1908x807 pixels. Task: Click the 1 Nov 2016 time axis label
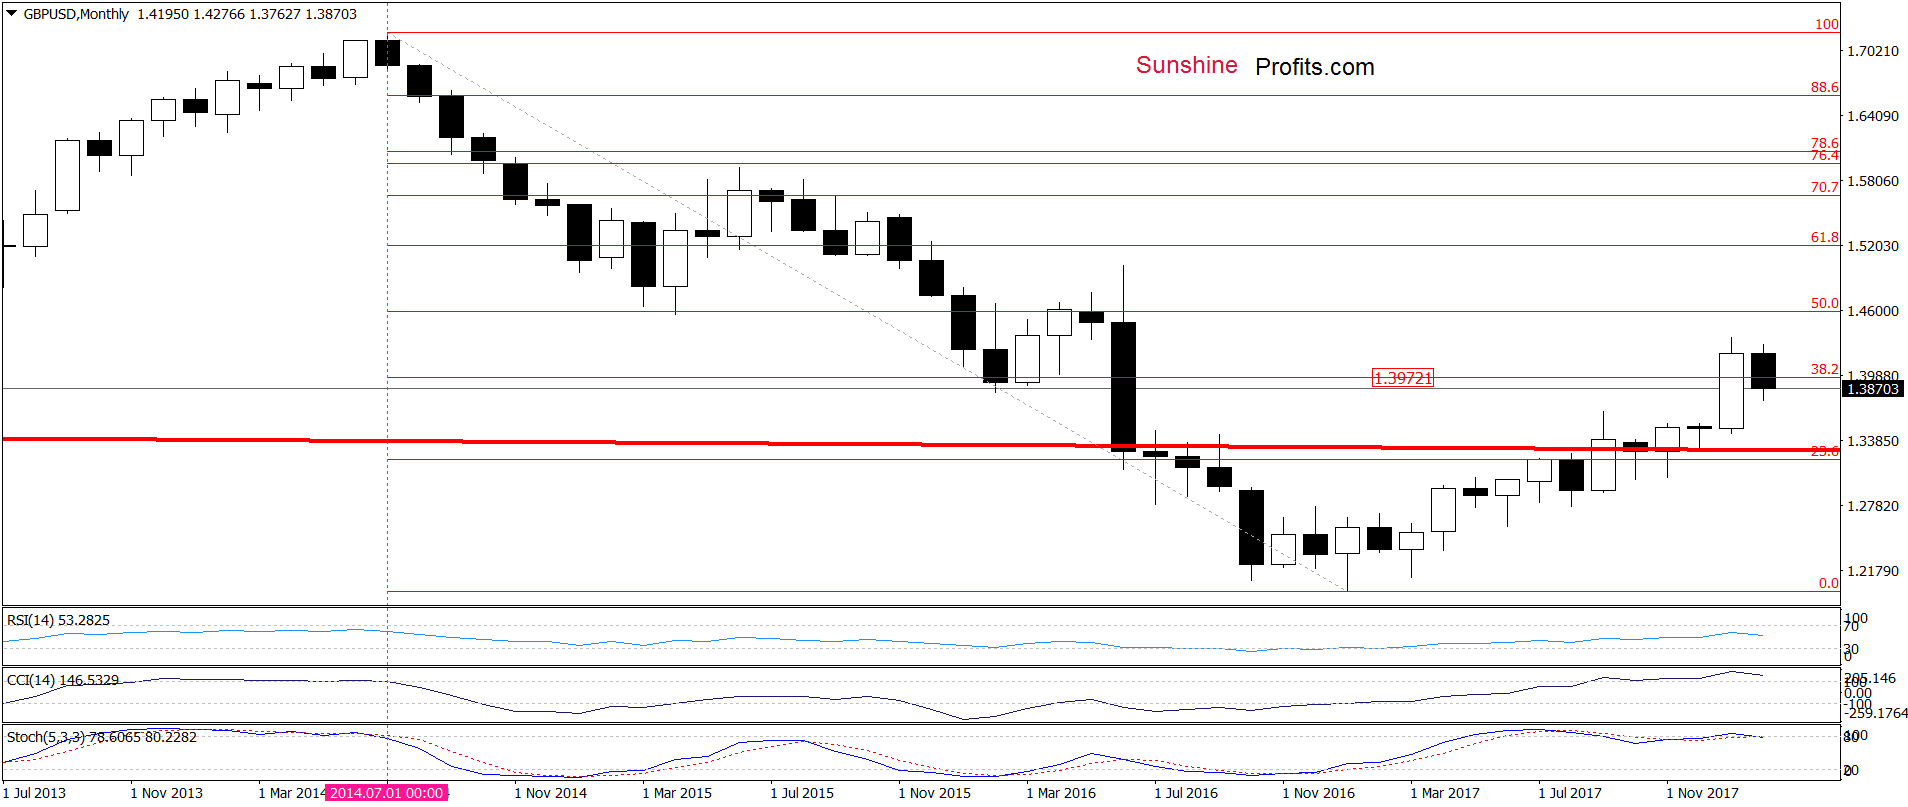tap(1318, 793)
